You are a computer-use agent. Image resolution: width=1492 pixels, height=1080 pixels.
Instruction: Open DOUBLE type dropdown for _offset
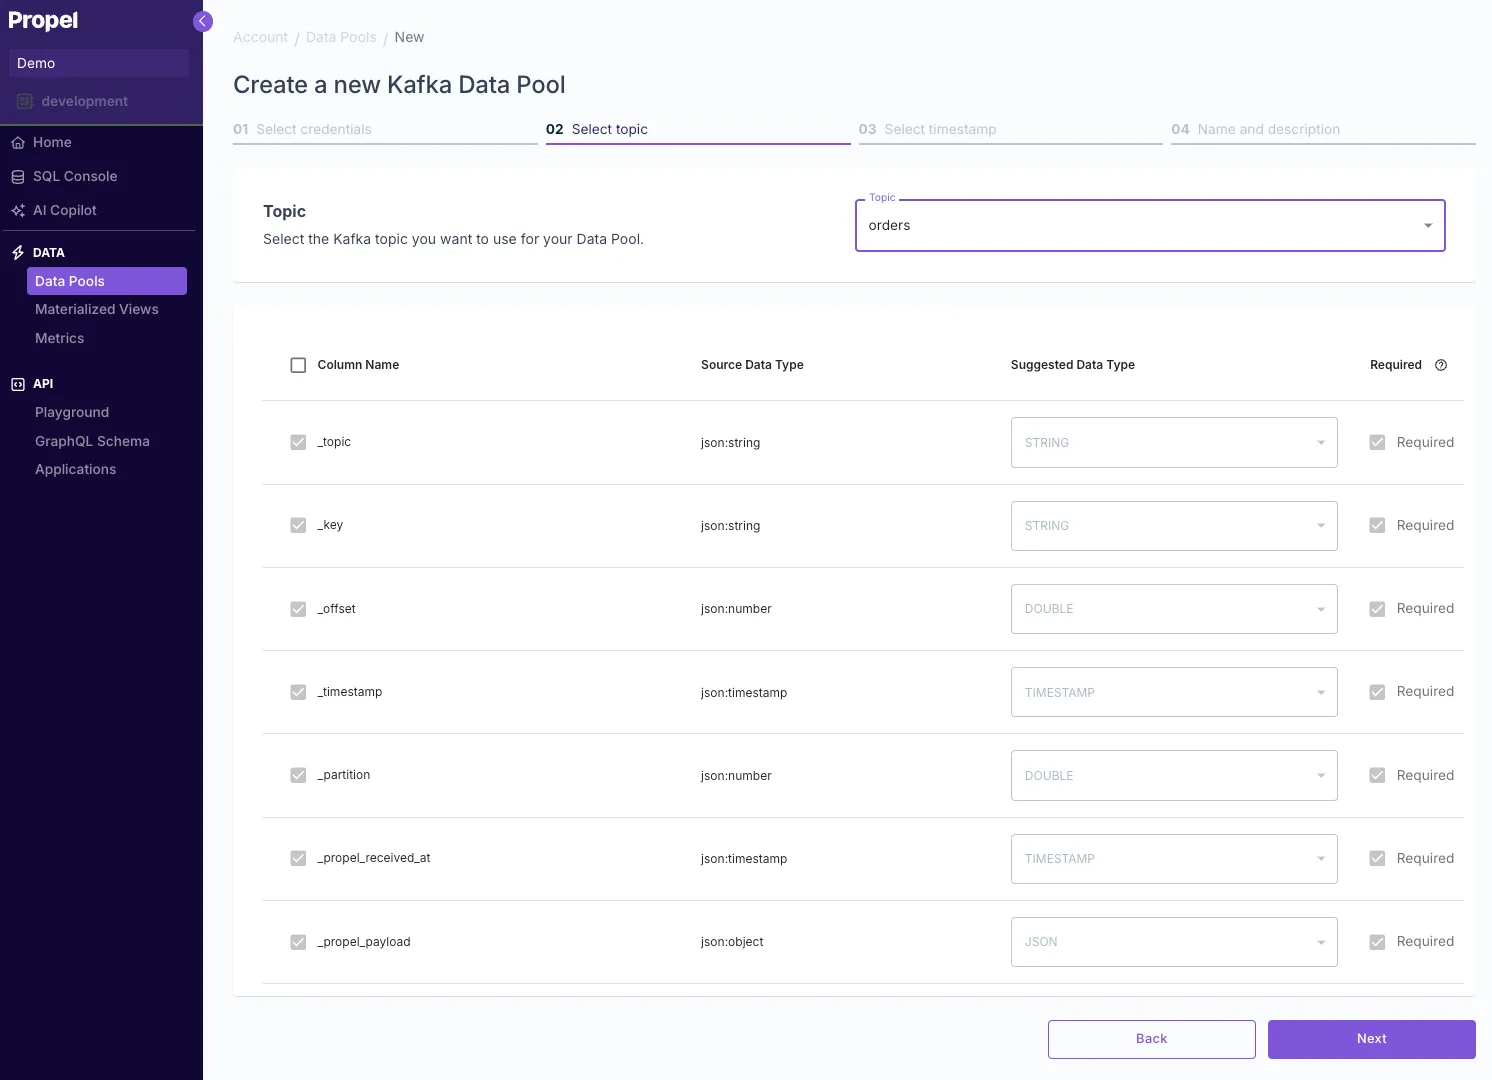(x=1174, y=609)
